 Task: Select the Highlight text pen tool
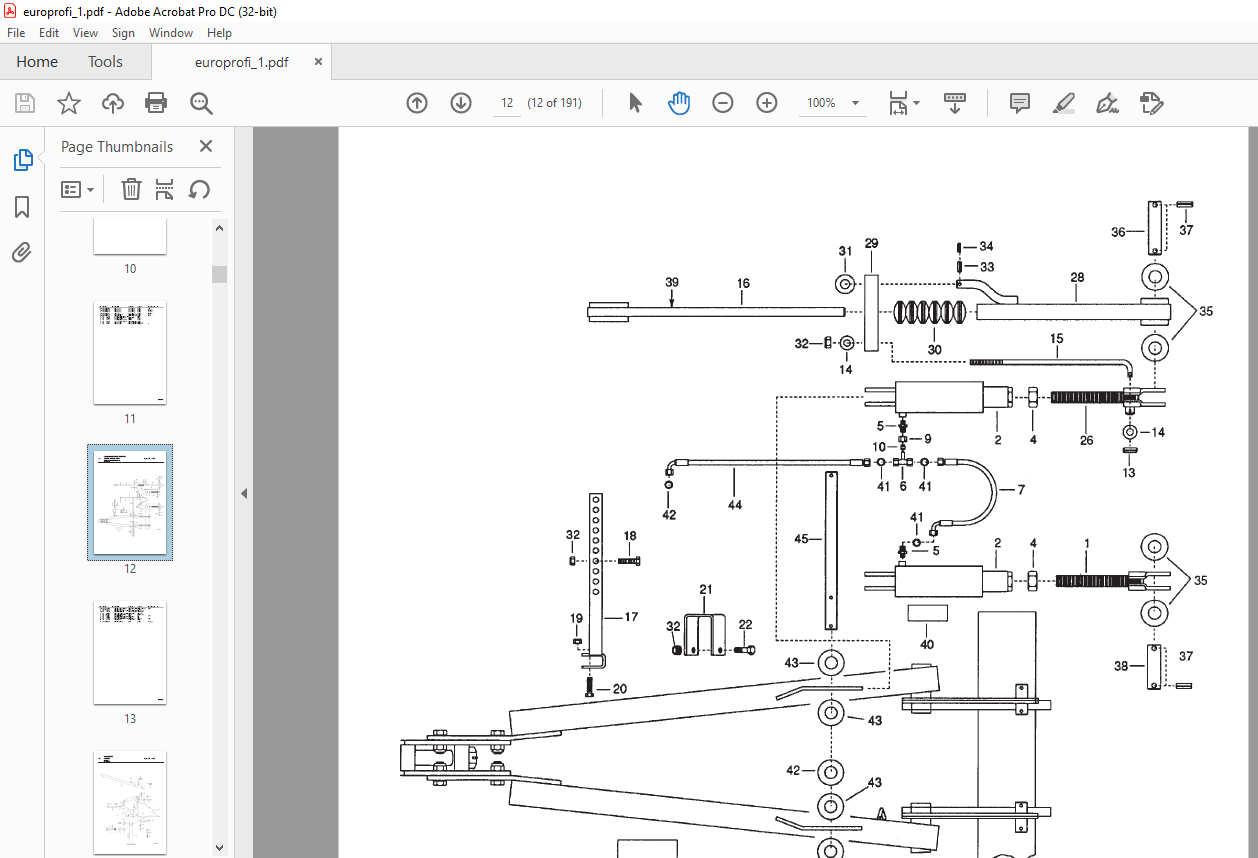[1064, 103]
